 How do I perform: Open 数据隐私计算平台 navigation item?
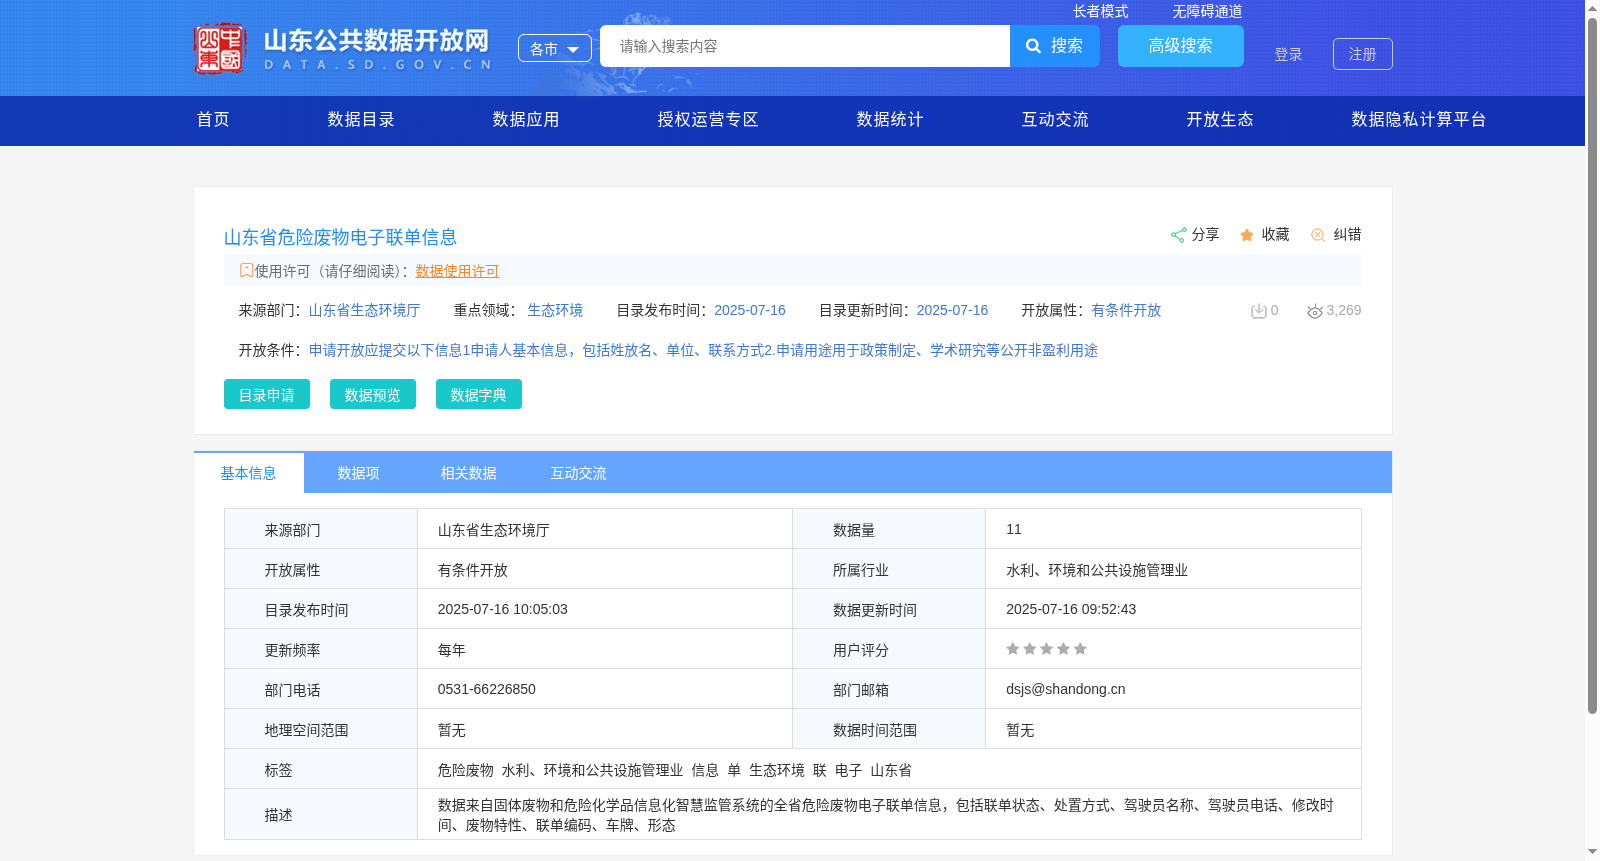[x=1419, y=119]
